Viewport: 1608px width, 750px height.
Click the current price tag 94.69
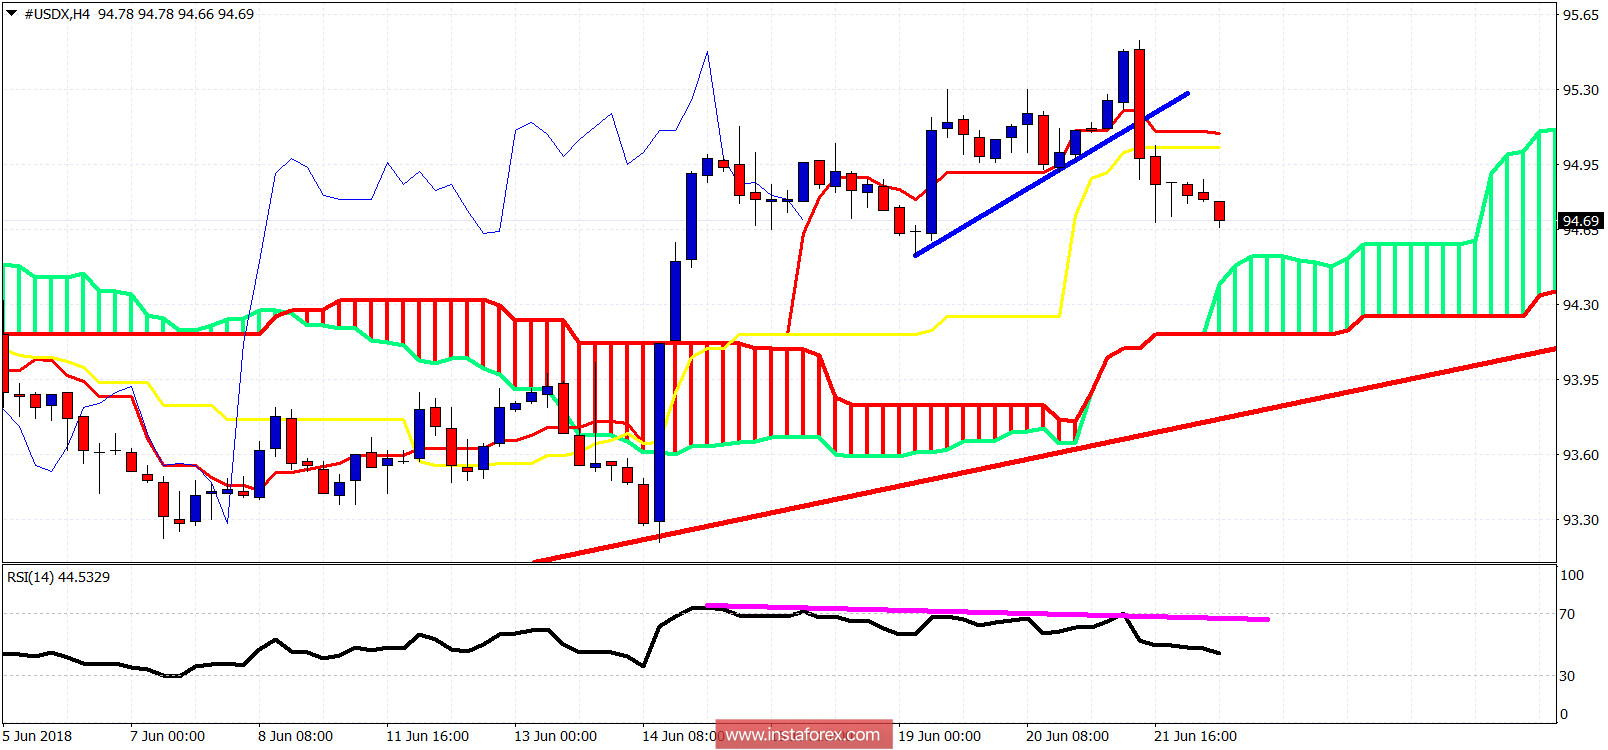coord(1581,221)
